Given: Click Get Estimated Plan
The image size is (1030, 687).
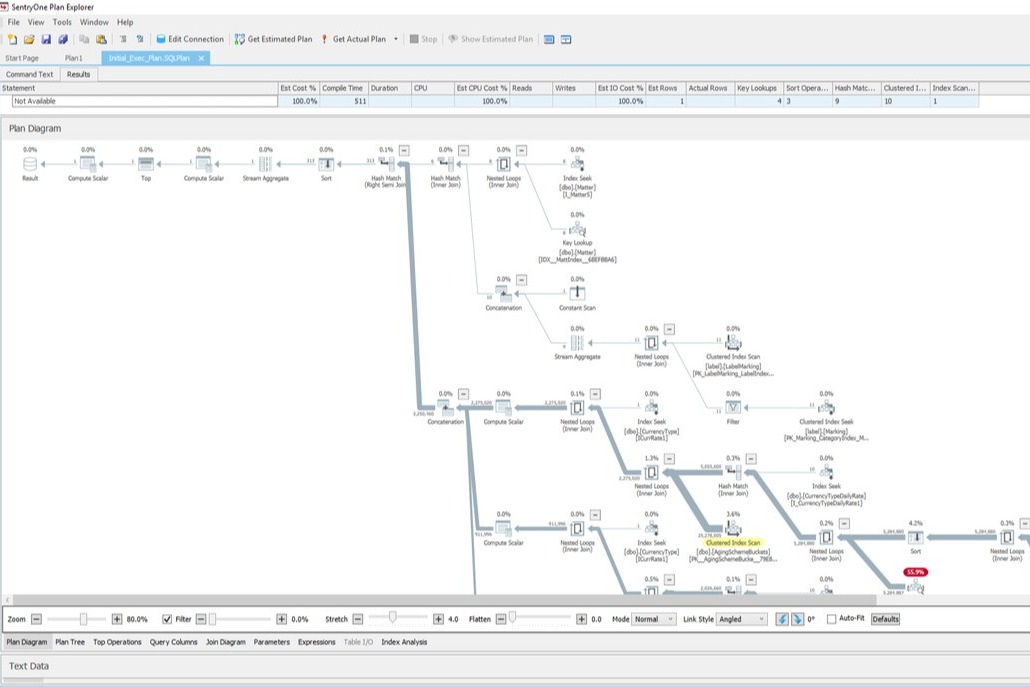Looking at the screenshot, I should 273,39.
